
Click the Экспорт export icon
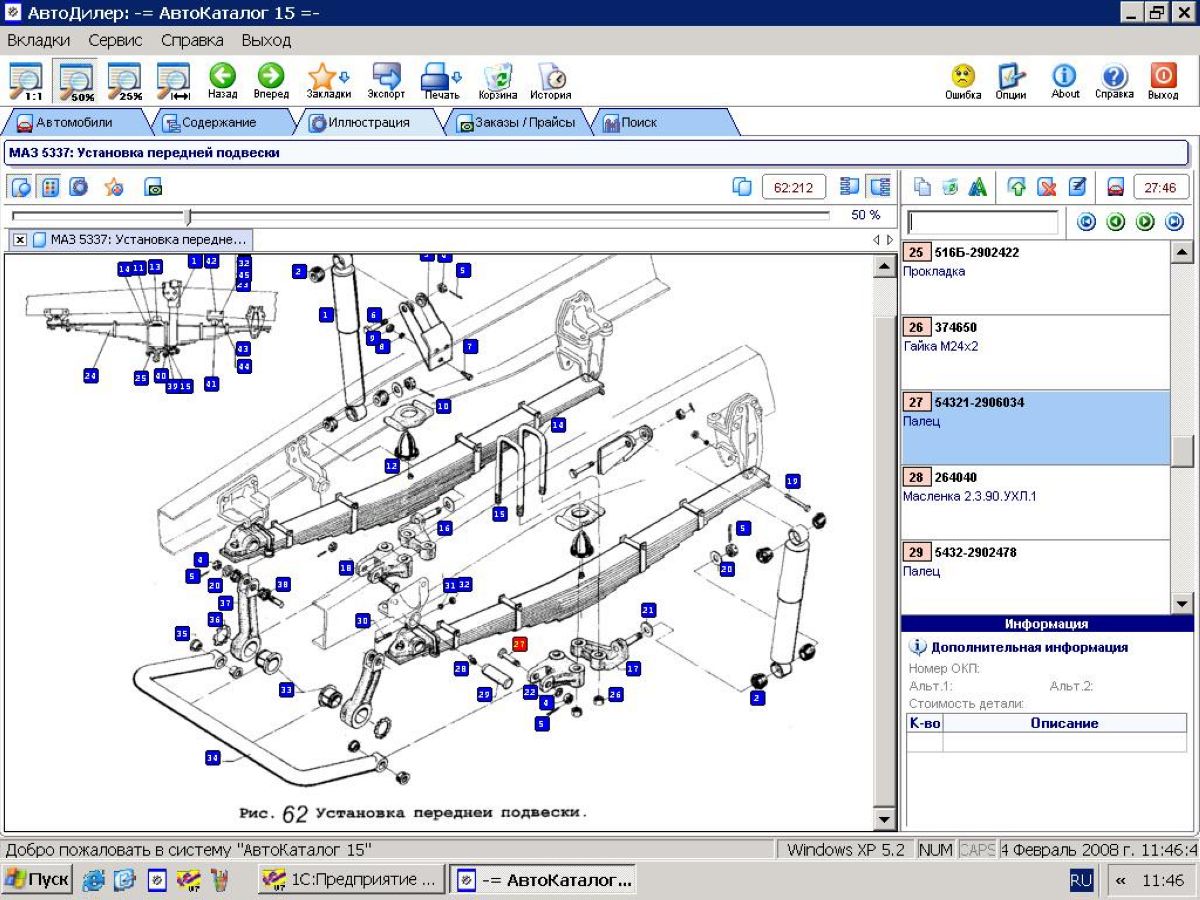pyautogui.click(x=386, y=81)
